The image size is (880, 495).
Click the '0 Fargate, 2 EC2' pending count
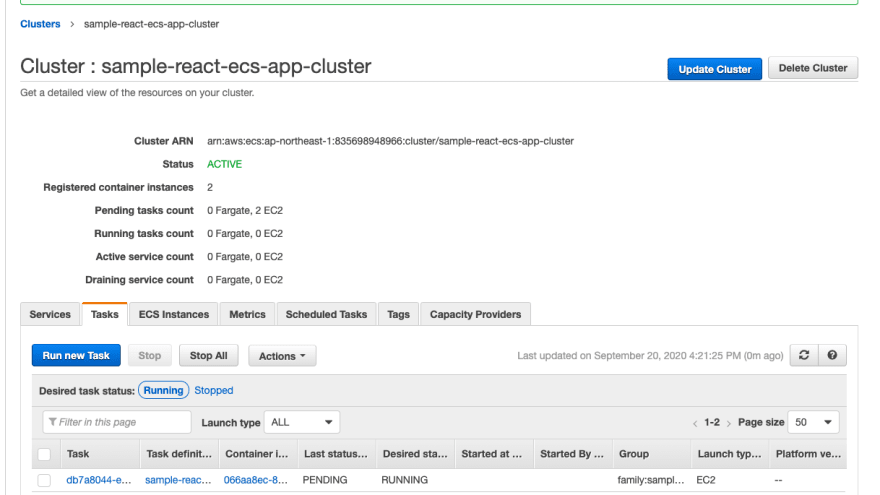point(245,210)
